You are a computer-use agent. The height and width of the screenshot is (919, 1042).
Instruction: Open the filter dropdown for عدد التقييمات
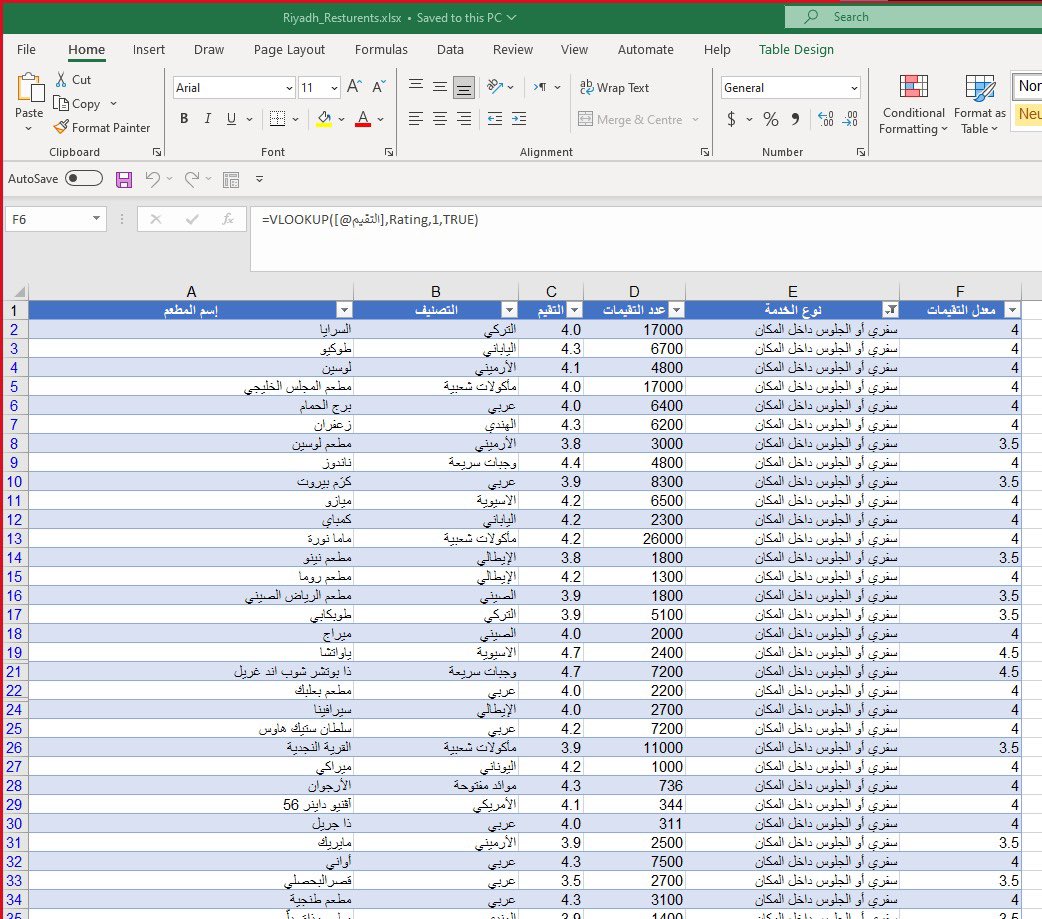coord(676,310)
